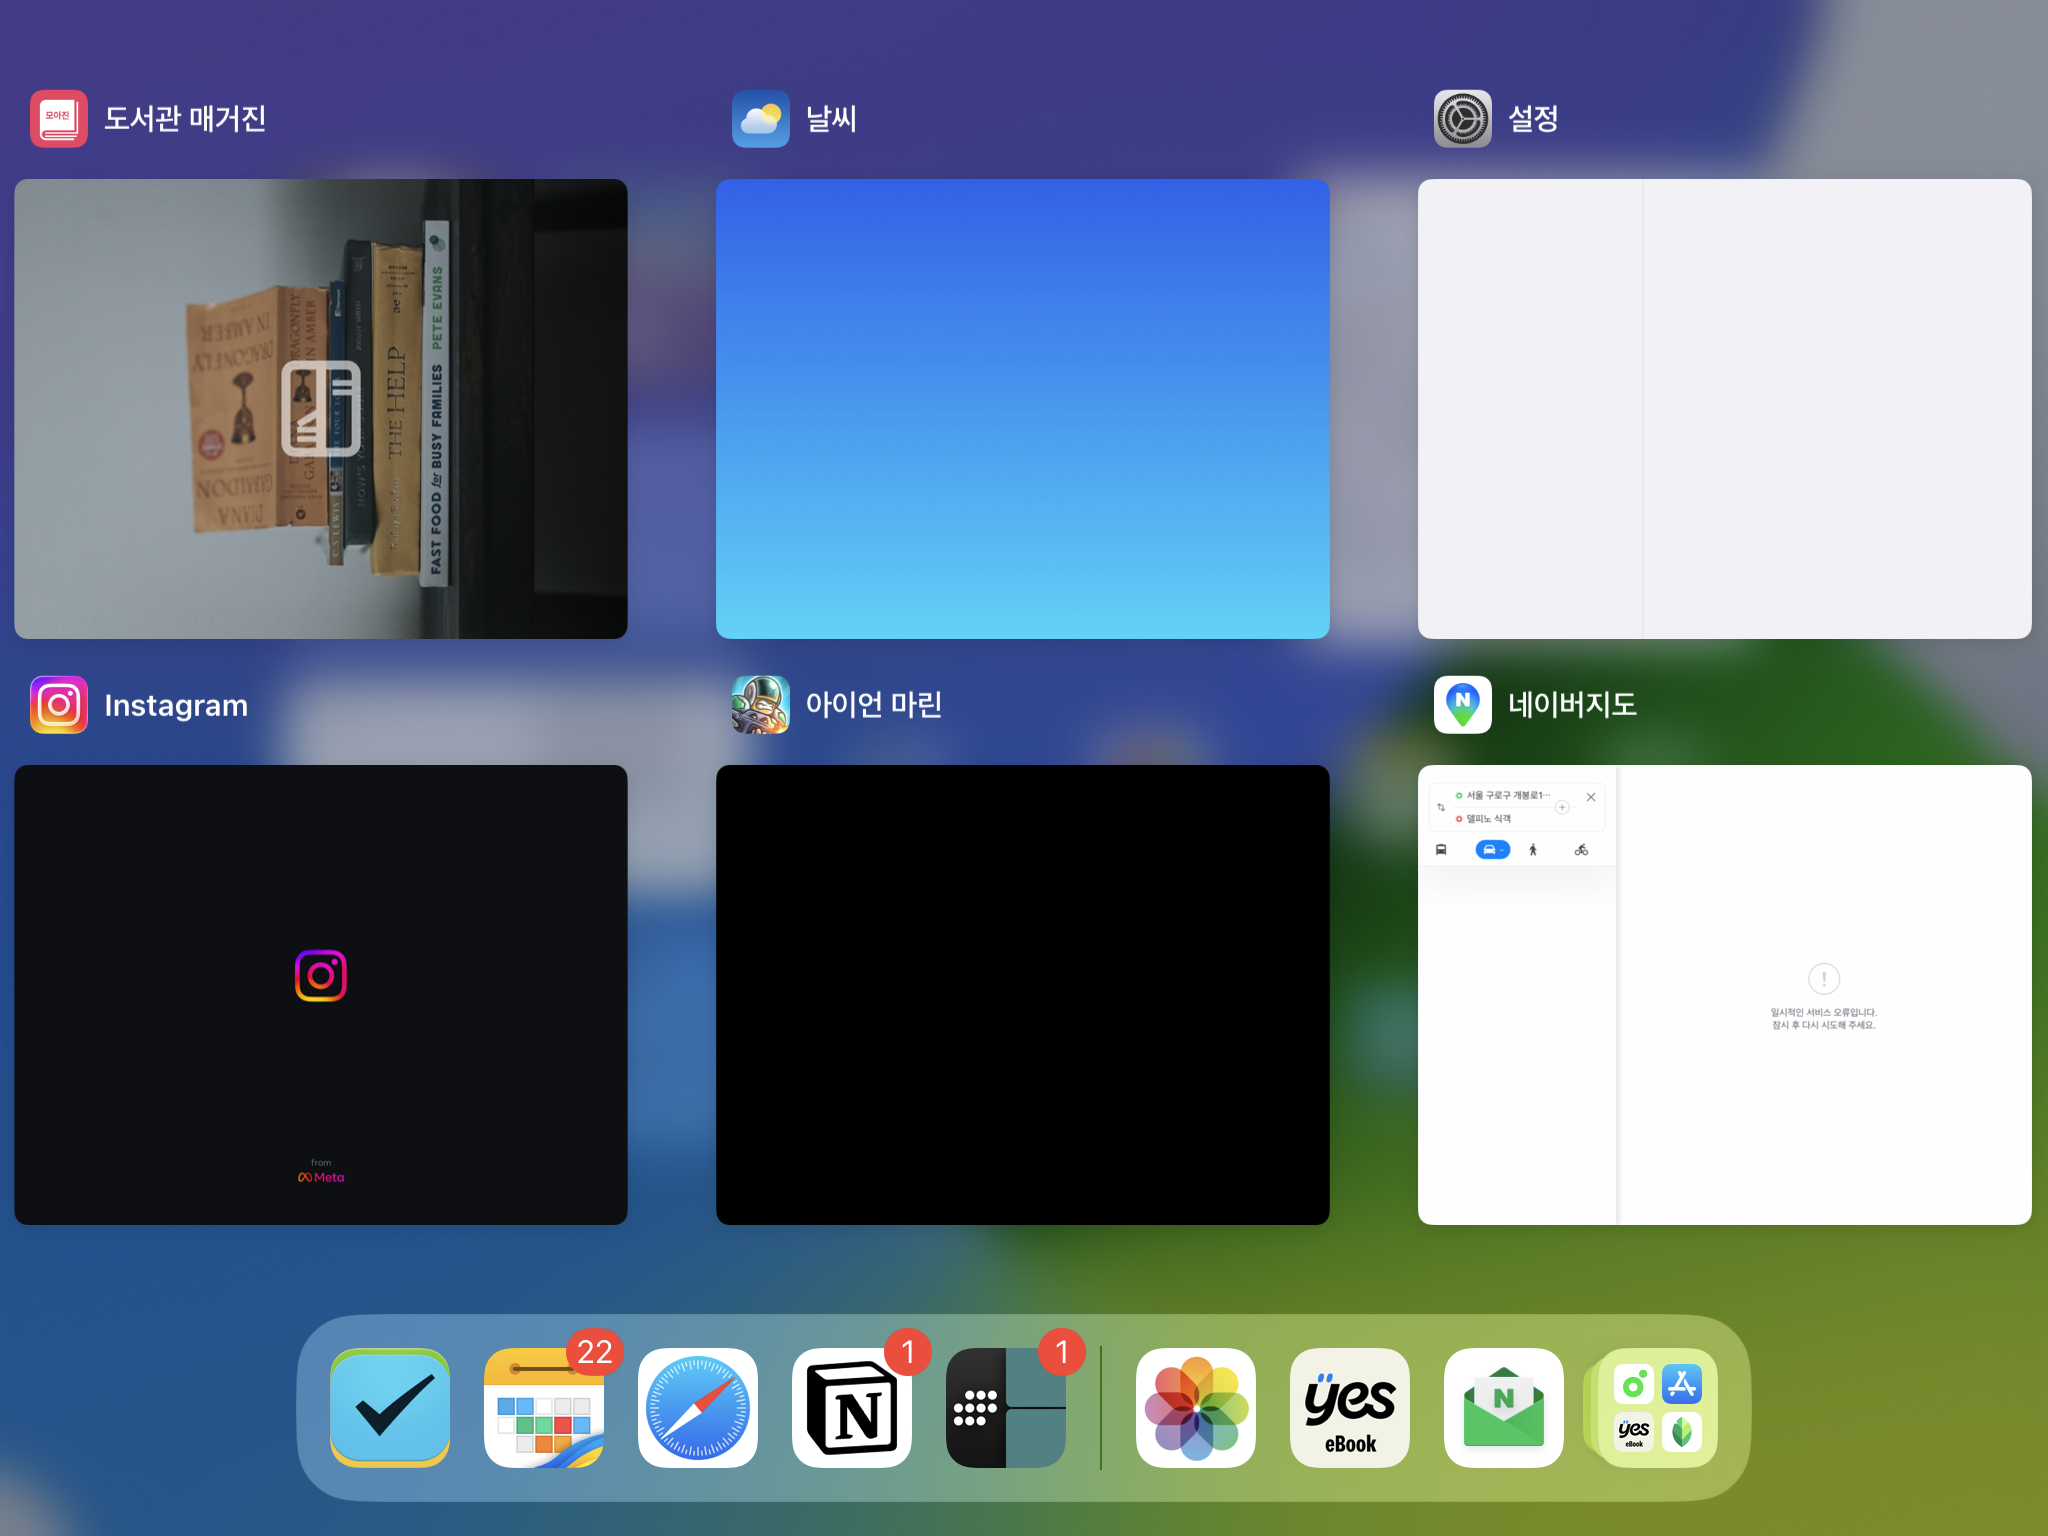Launch the Photos app from dock

tap(1196, 1407)
